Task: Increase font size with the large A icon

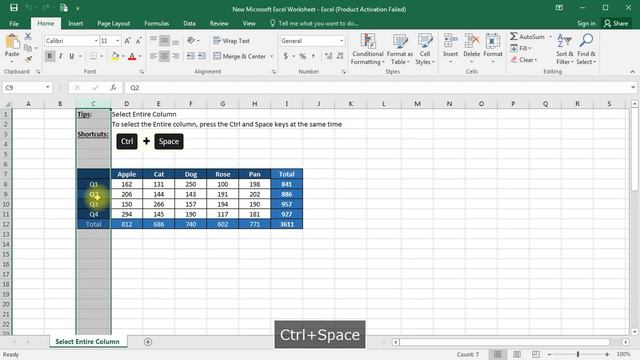Action: (127, 41)
